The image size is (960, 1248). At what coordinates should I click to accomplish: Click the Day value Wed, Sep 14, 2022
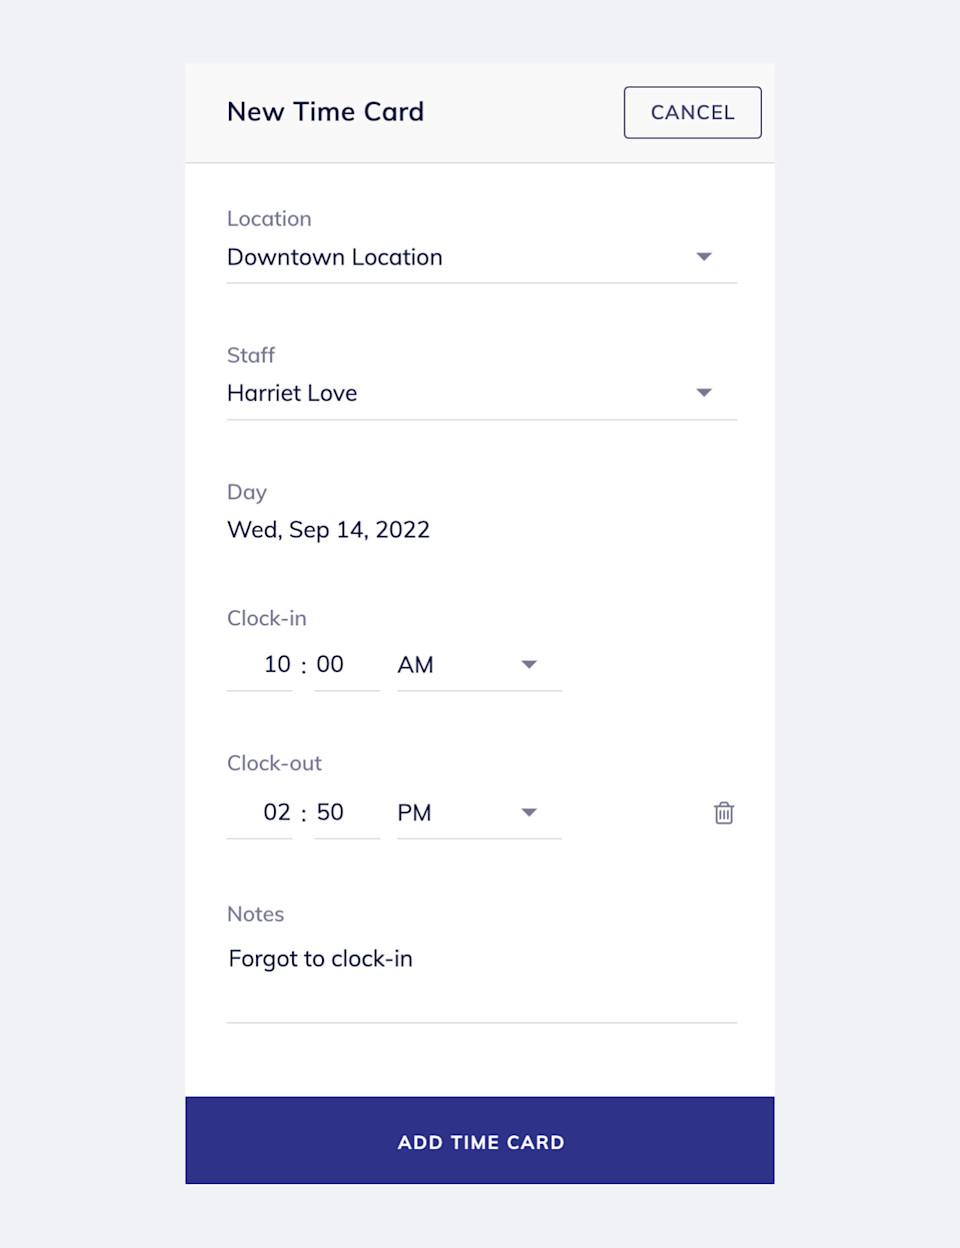(328, 530)
